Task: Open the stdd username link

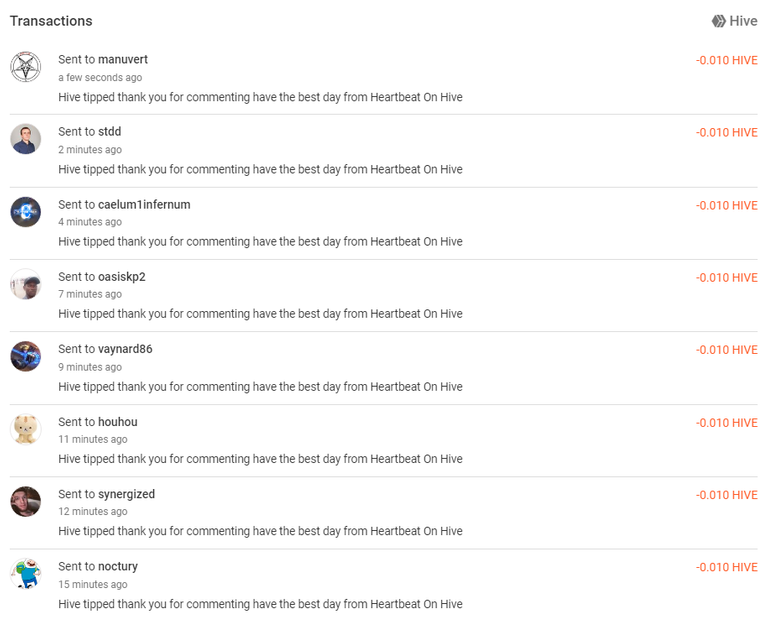Action: (110, 132)
